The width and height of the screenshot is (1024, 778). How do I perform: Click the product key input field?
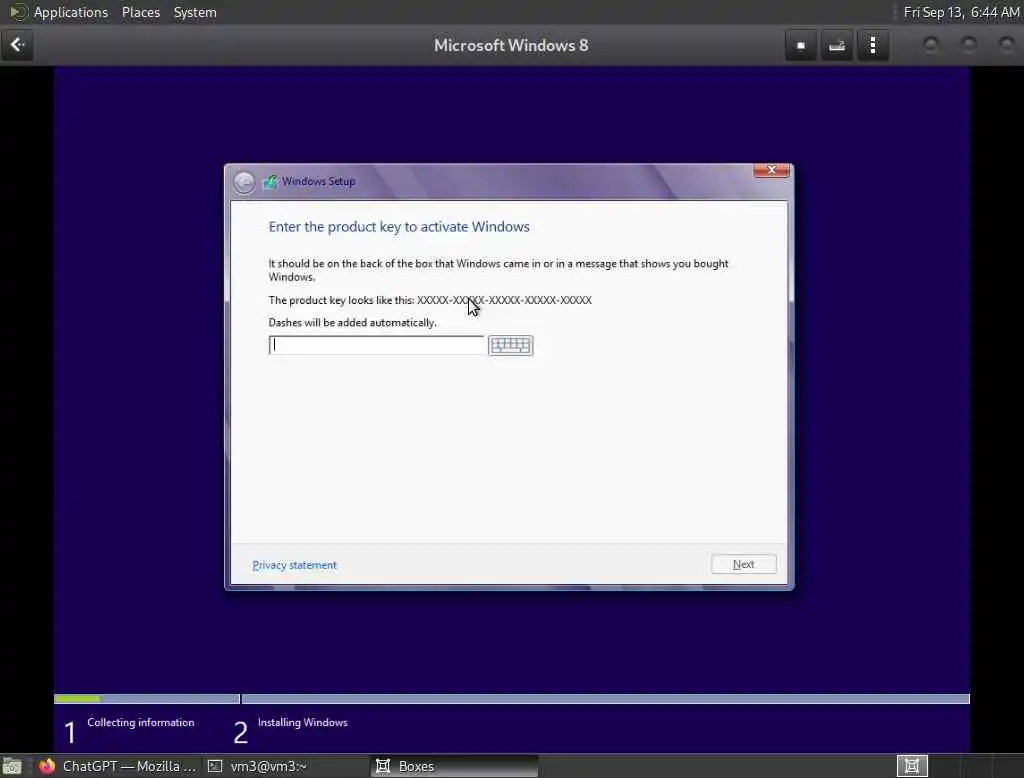click(376, 345)
